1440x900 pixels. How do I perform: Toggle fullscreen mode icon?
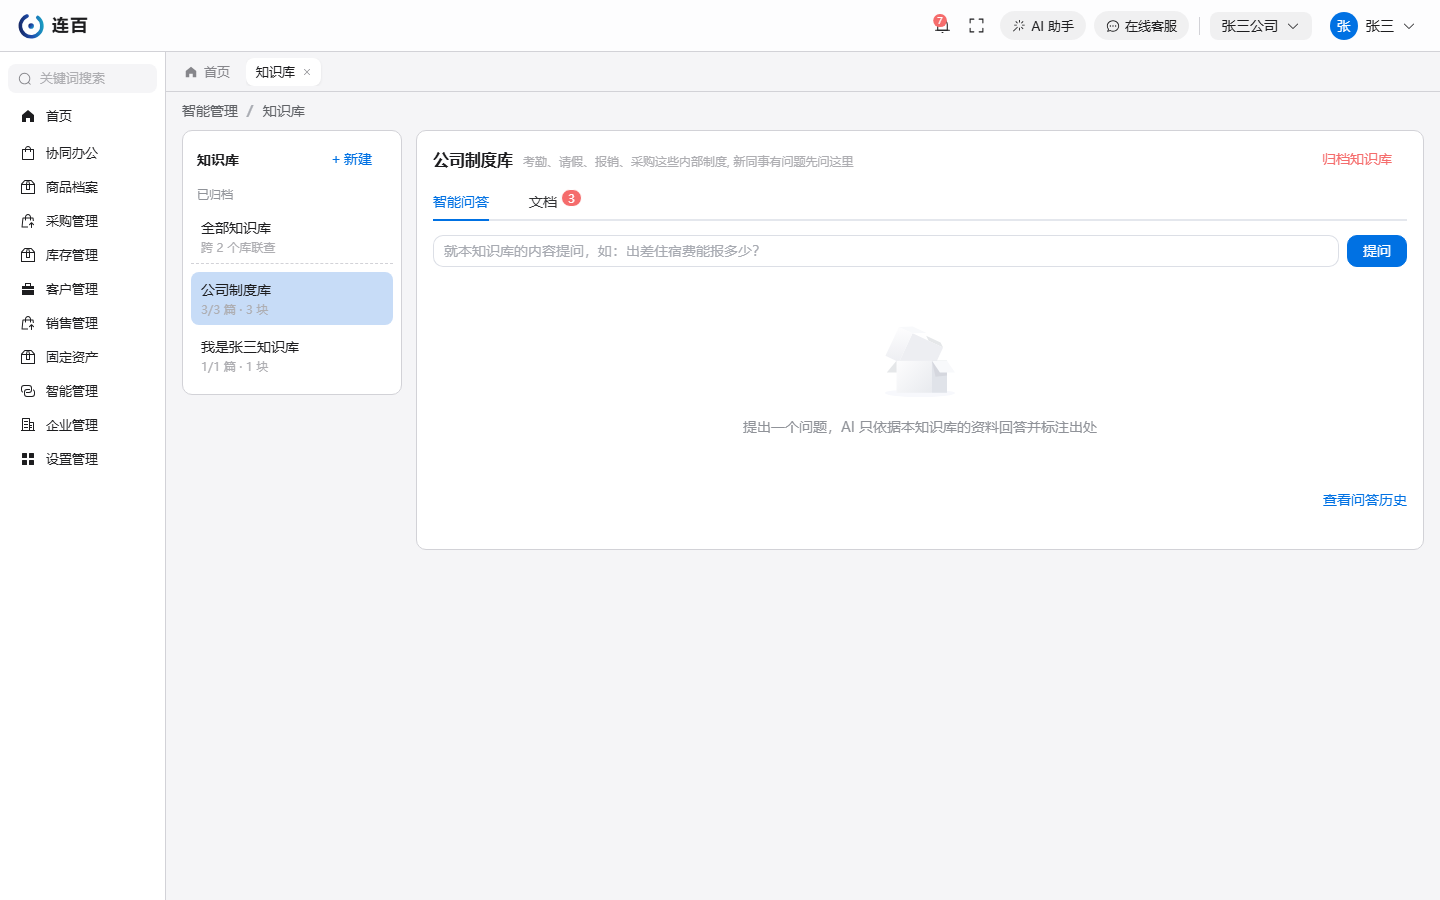[x=977, y=26]
